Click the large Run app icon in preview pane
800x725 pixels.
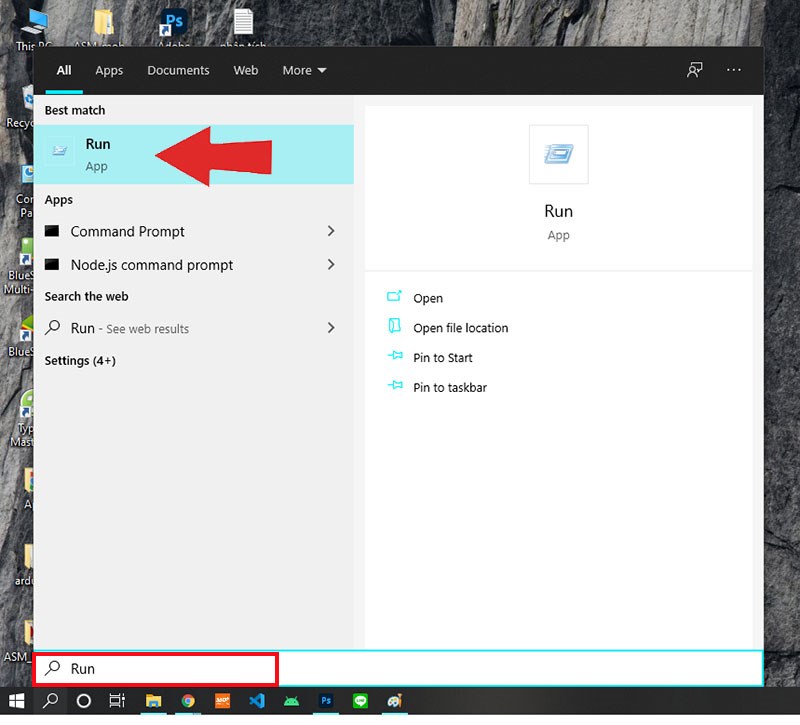[x=559, y=154]
